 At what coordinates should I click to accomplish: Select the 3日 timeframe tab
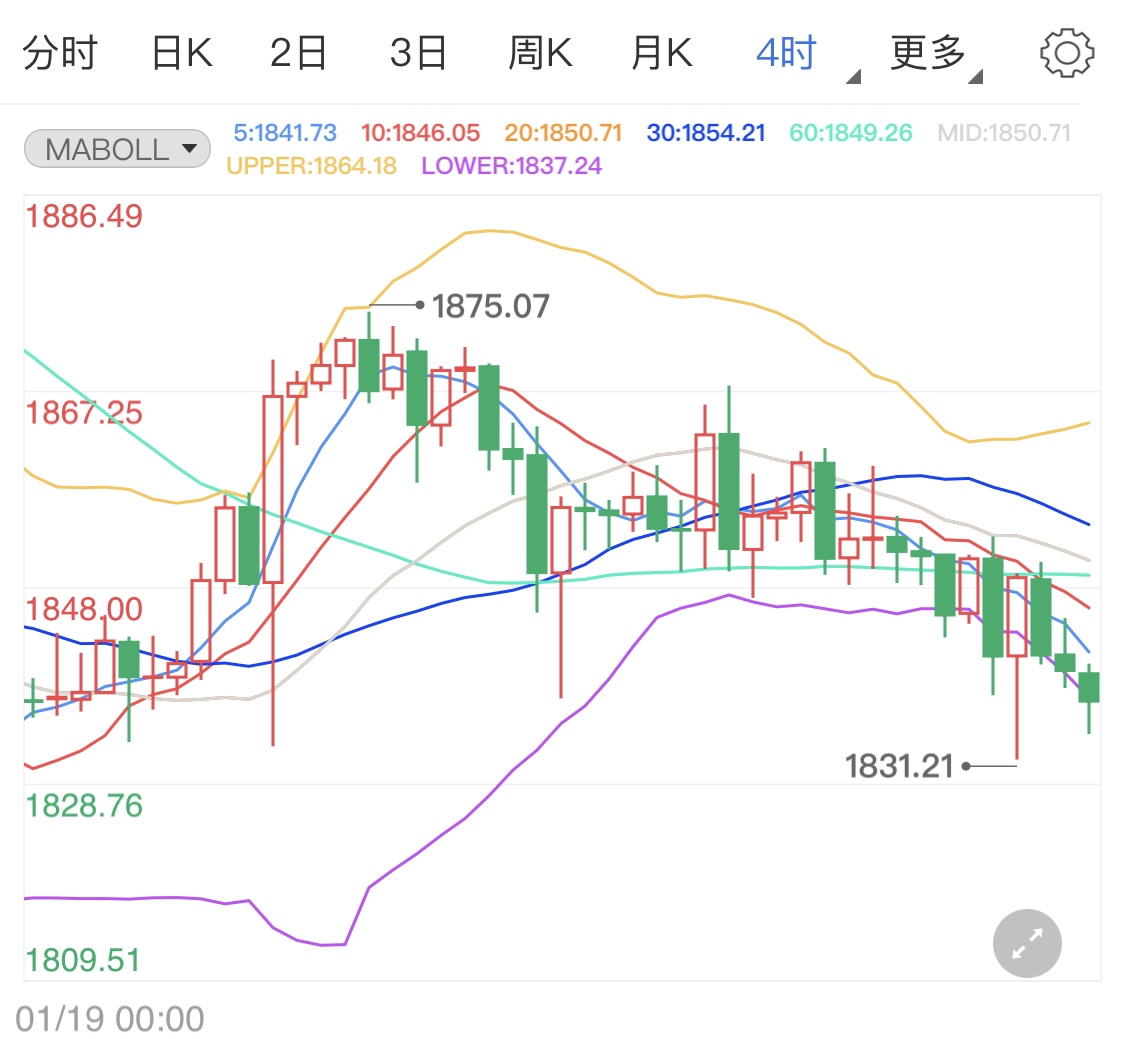(419, 53)
